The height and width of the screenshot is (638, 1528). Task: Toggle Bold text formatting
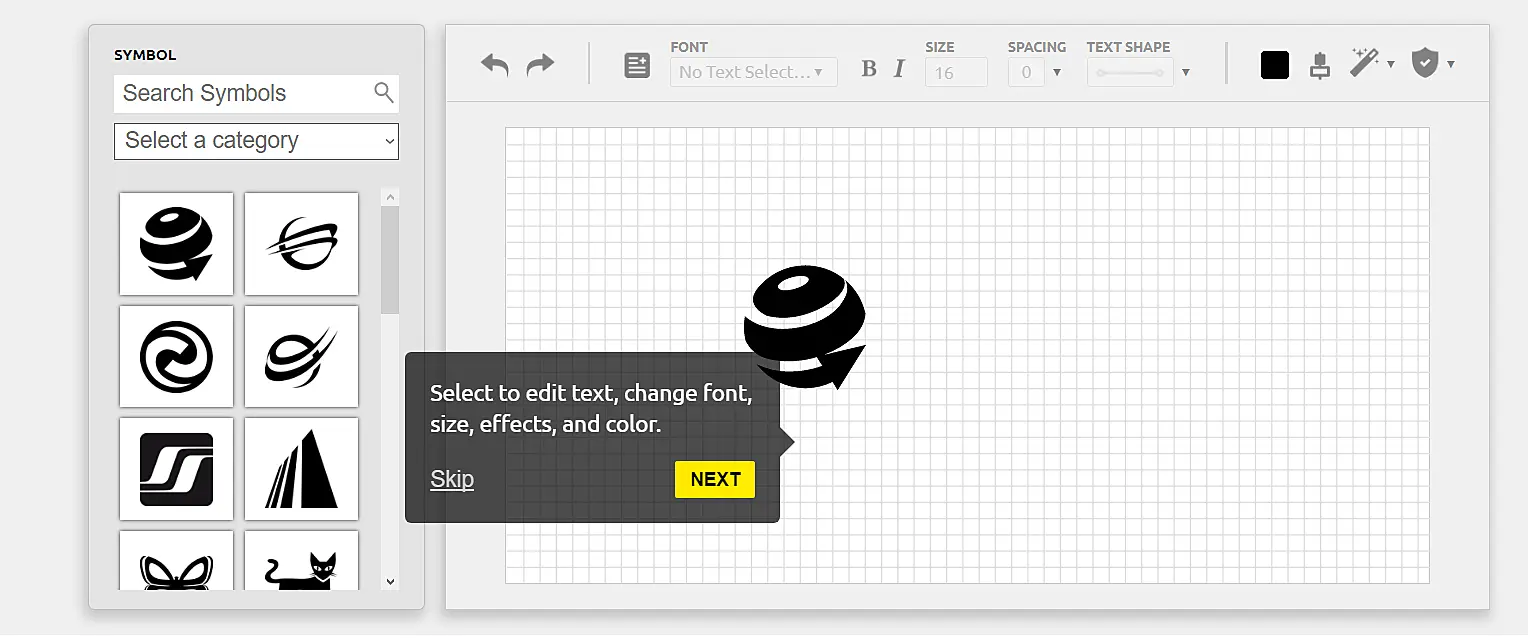[869, 69]
